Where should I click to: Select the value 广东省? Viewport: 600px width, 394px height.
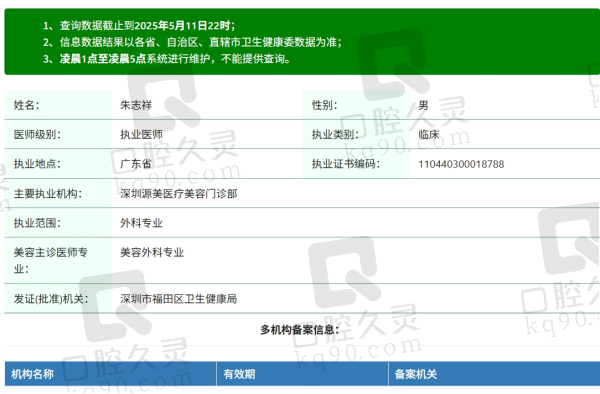coord(136,164)
